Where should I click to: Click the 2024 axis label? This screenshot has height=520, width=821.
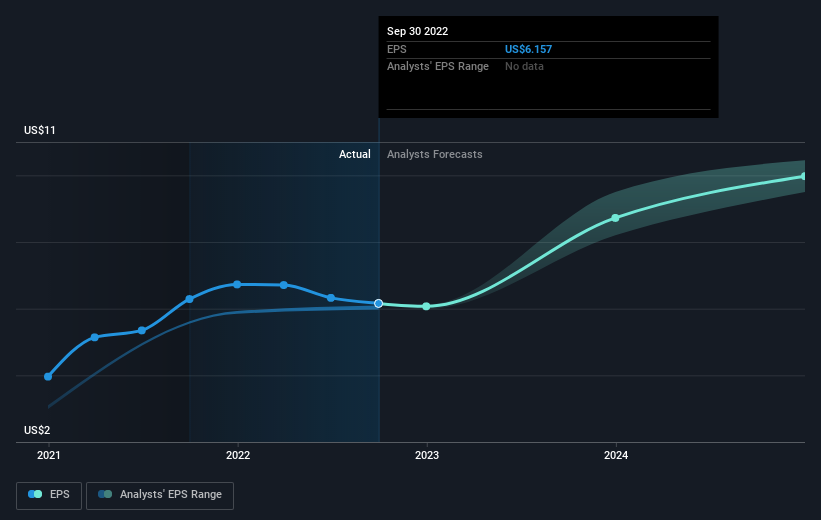click(616, 456)
